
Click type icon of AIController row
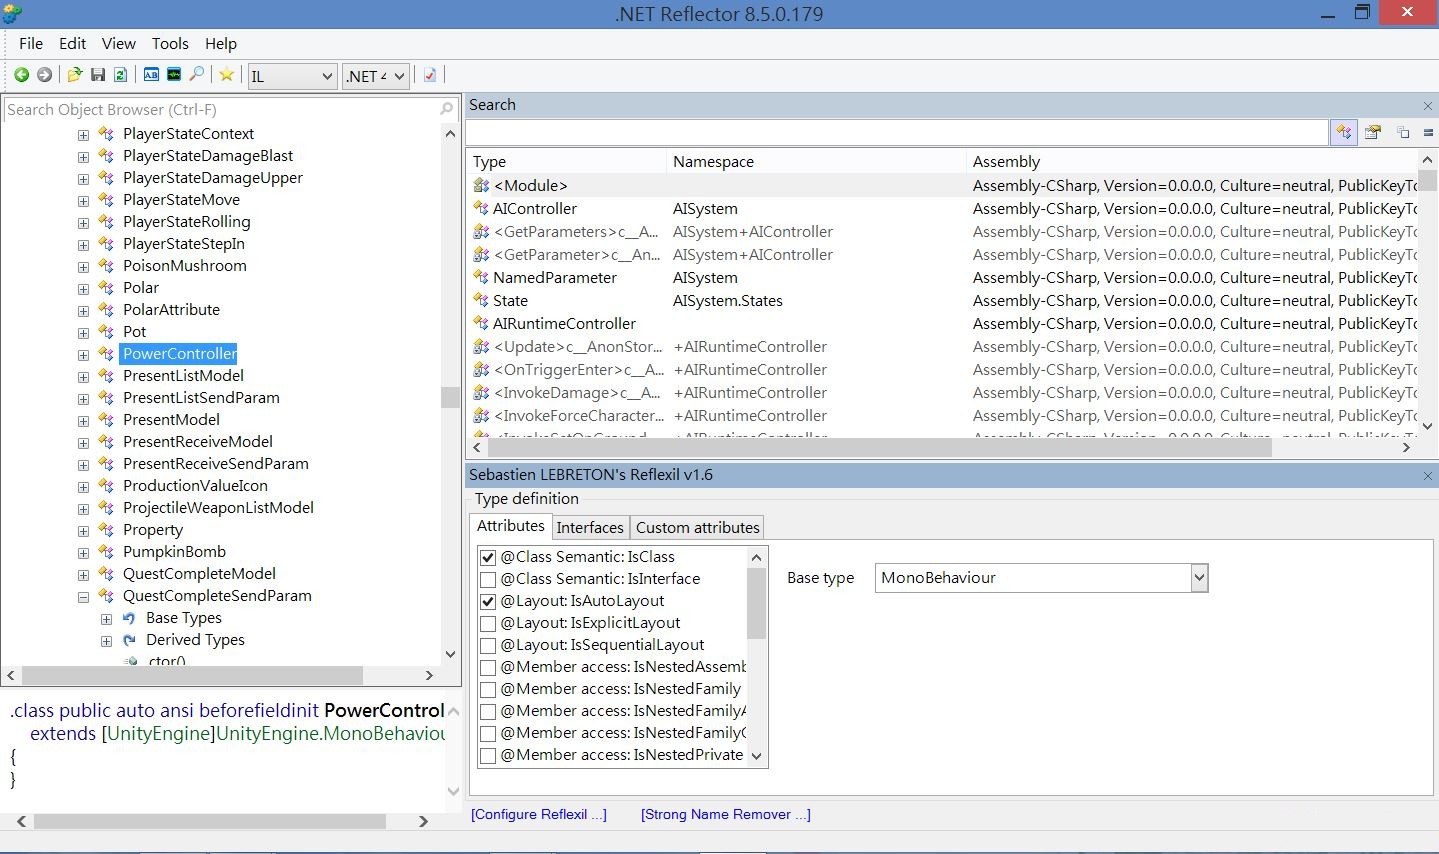(481, 208)
